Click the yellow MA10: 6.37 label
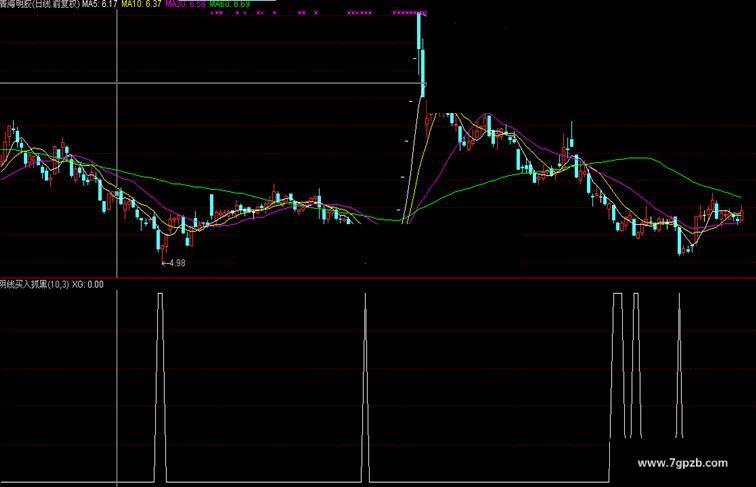Screen dimensions: 756x487 click(x=141, y=4)
